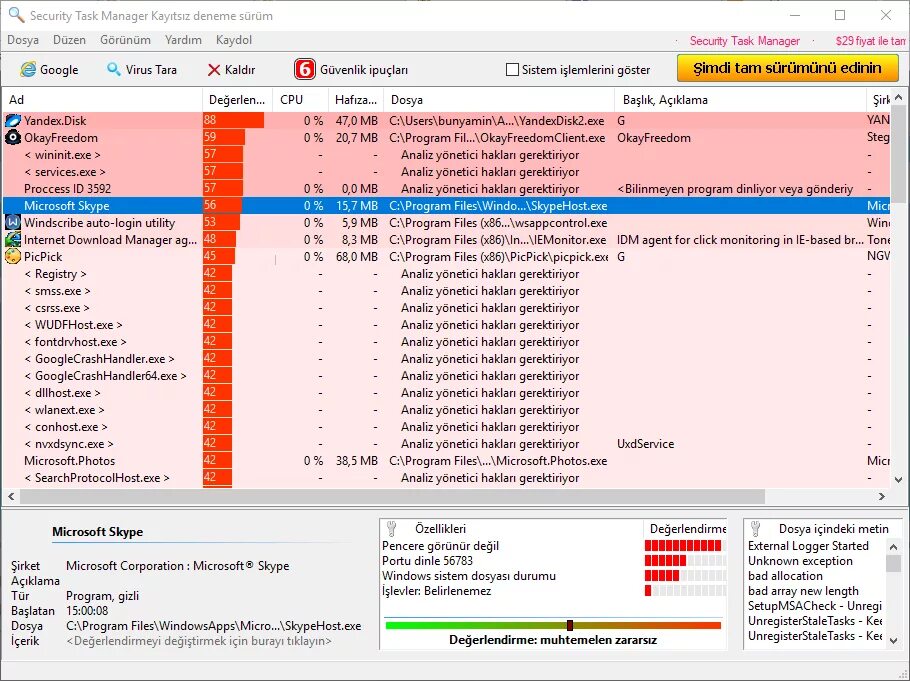Click the horizontal scrollbar left arrow

11,496
